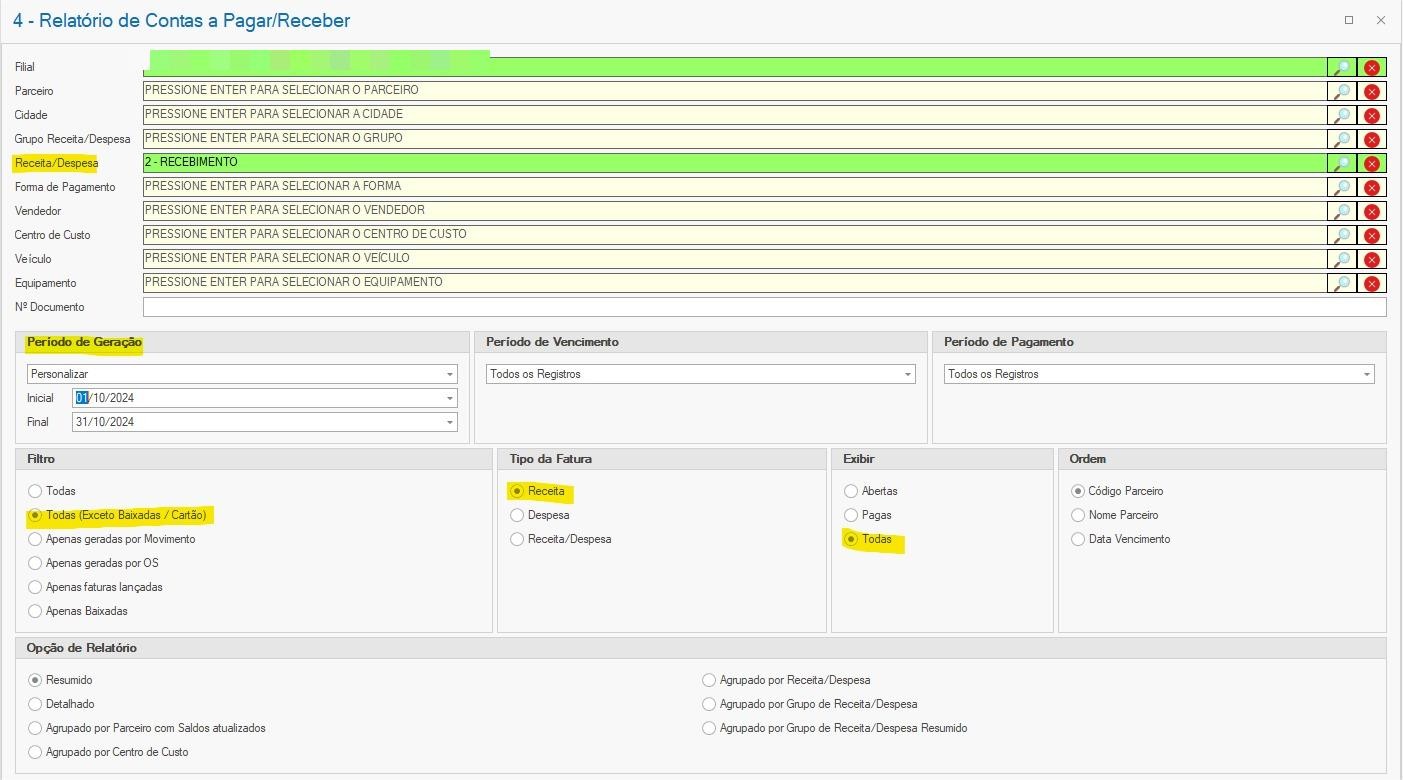Order by Código Parceiro
Screen dimensions: 1403x780
click(x=1078, y=491)
